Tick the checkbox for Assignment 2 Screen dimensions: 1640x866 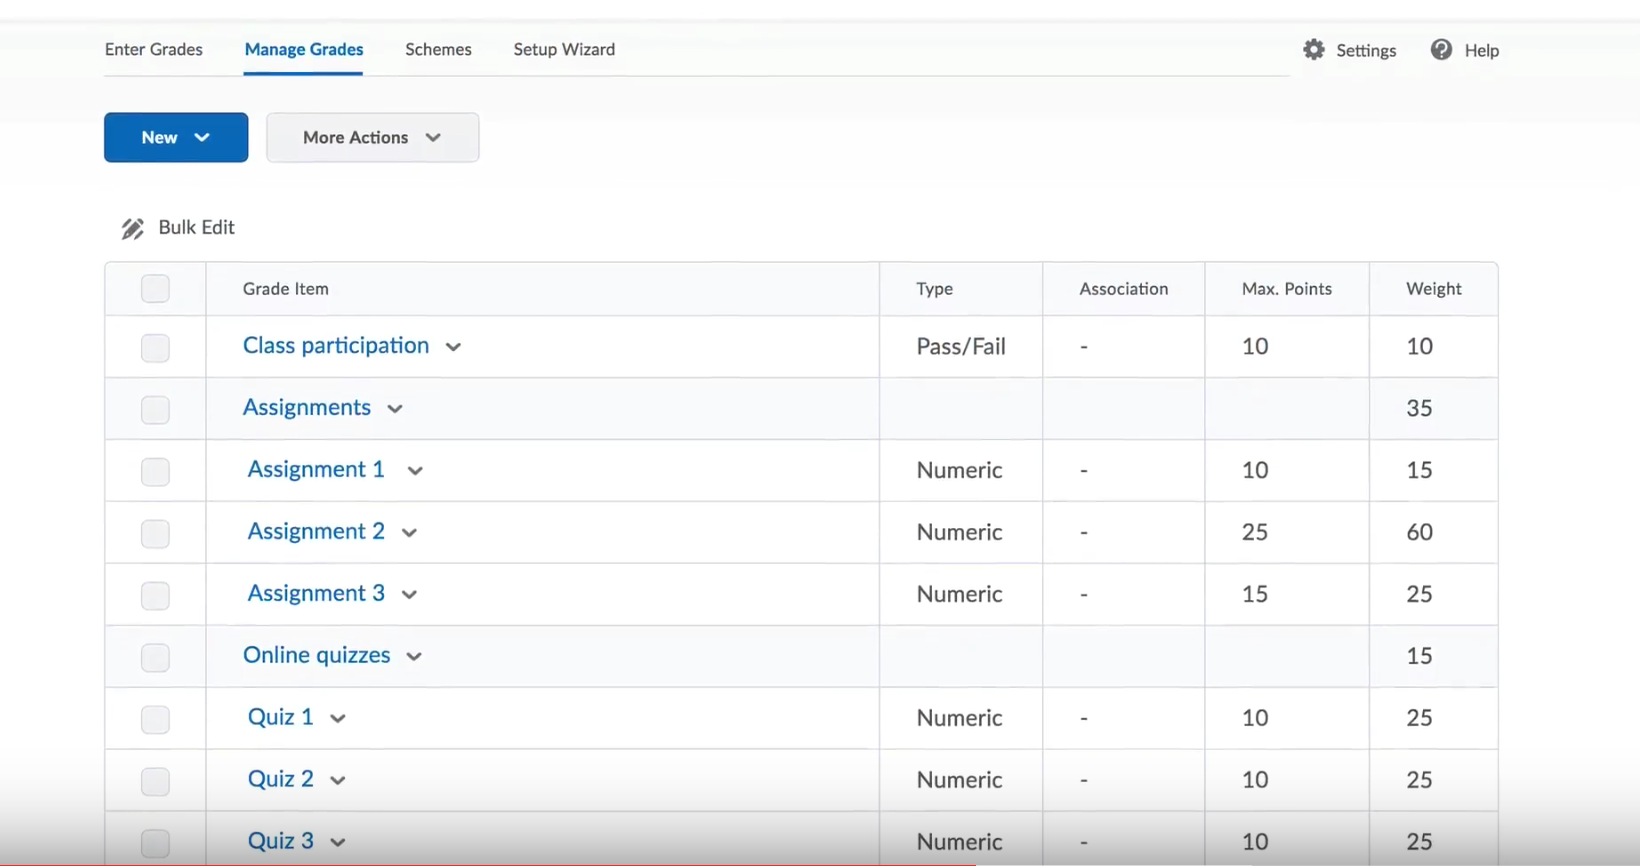tap(155, 533)
